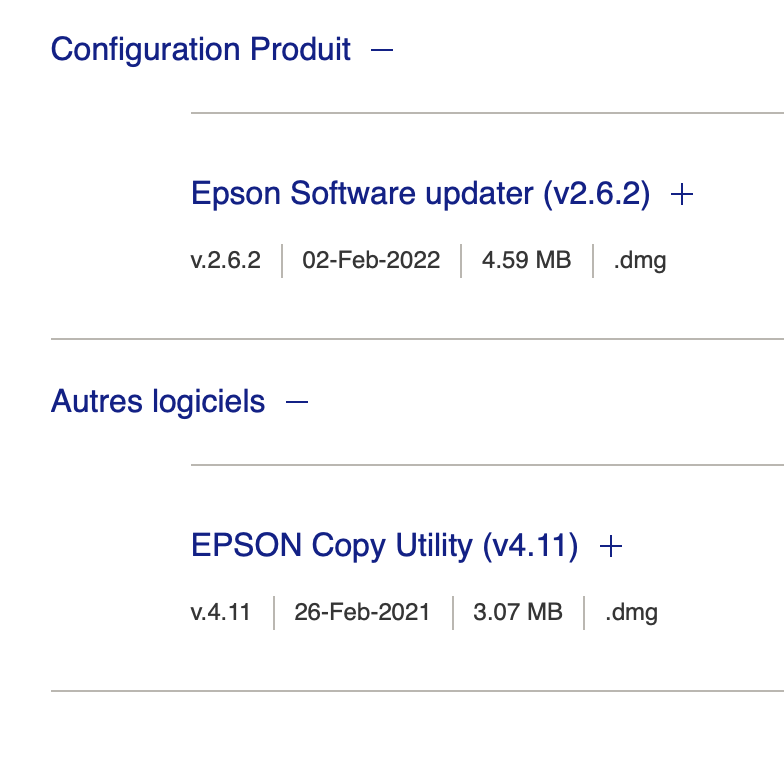Image resolution: width=784 pixels, height=762 pixels.
Task: Click the 4.59 MB file size
Action: [526, 260]
